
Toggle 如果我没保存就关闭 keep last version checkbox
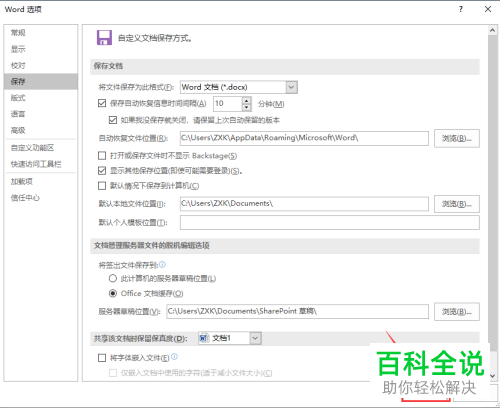coord(113,120)
